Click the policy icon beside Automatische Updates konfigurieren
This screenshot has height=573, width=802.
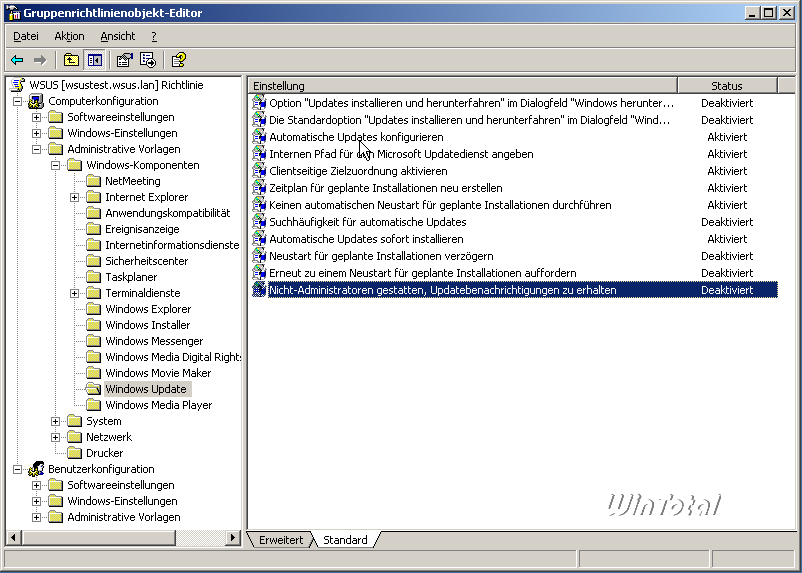pyautogui.click(x=259, y=137)
